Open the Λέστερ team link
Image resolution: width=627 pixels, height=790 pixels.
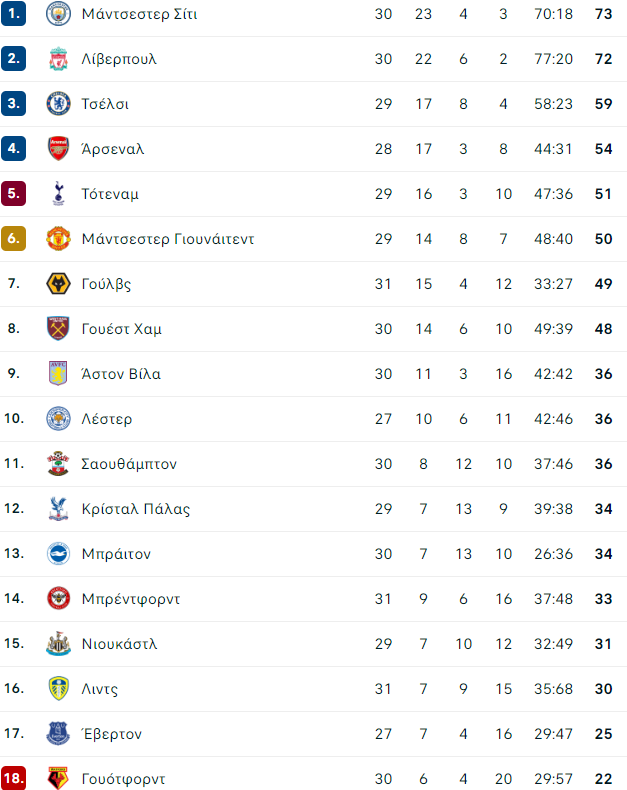[107, 419]
